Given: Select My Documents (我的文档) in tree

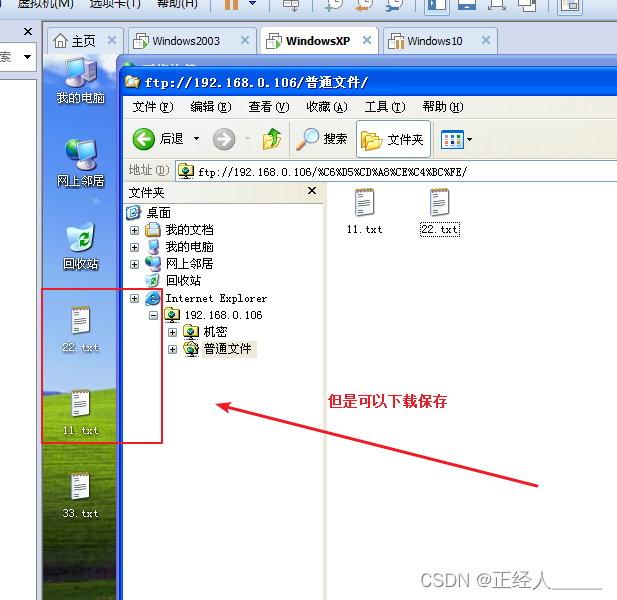Looking at the screenshot, I should pos(189,230).
